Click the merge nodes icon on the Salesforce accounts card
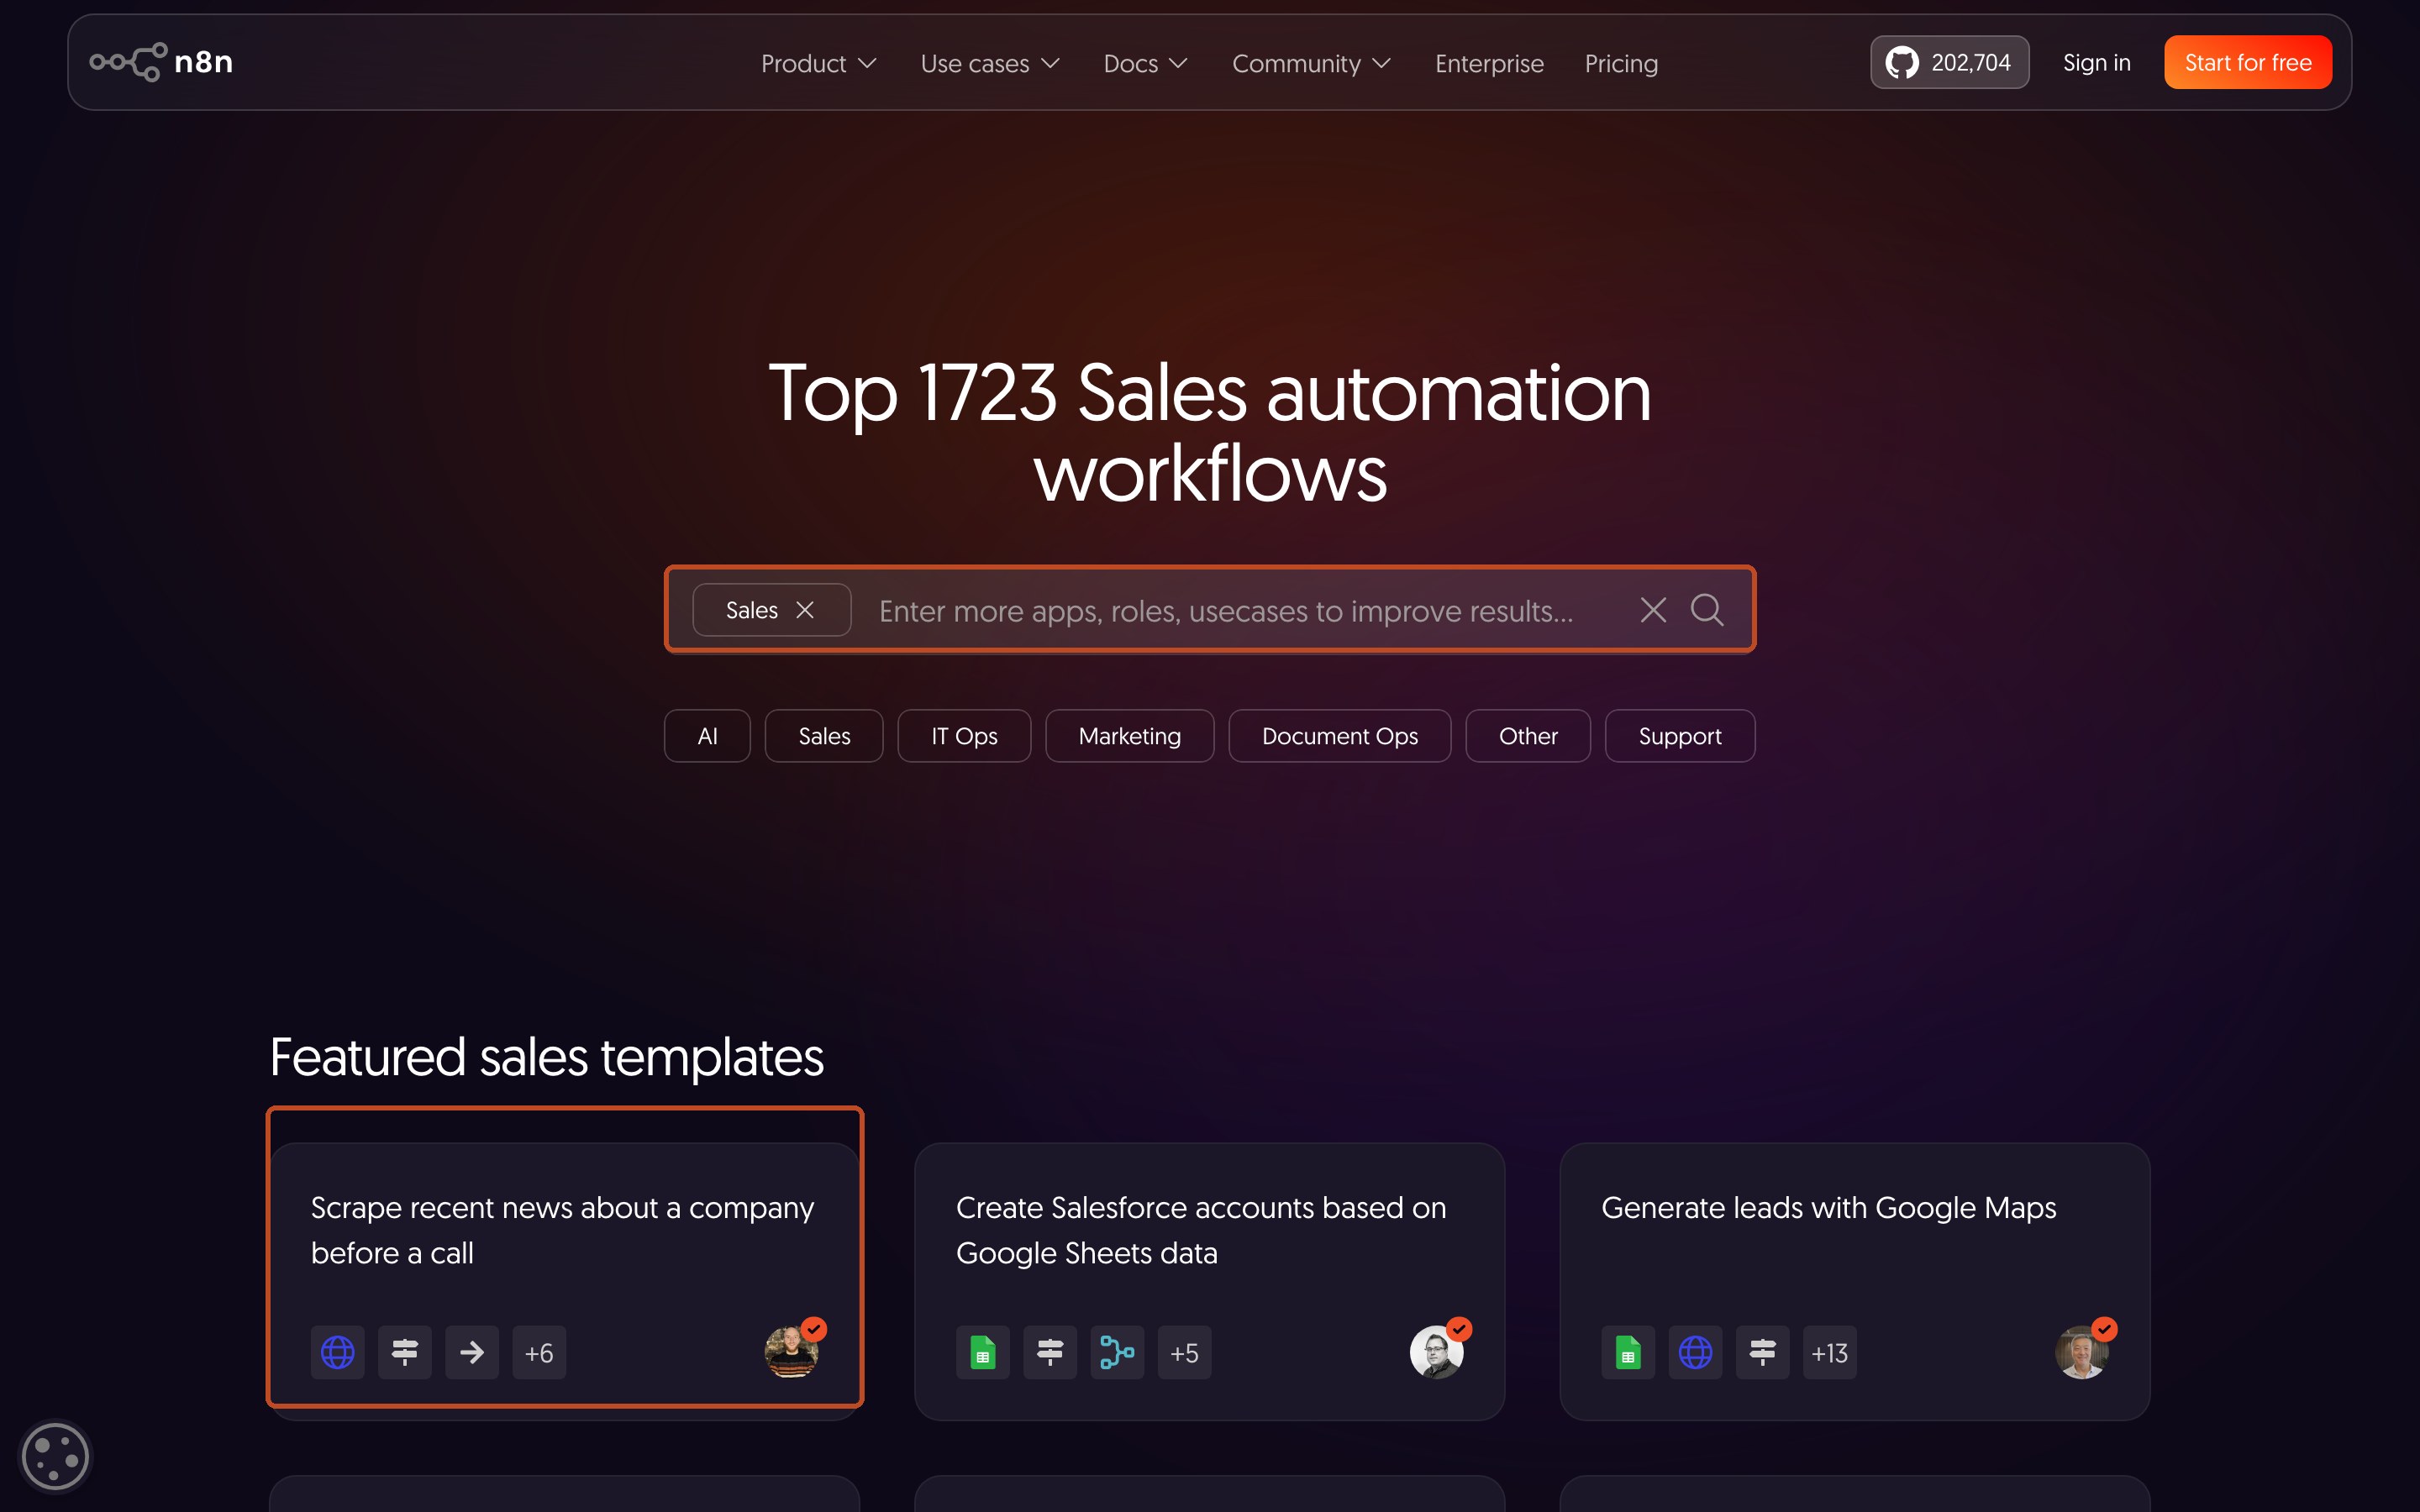2420x1512 pixels. 1117,1352
